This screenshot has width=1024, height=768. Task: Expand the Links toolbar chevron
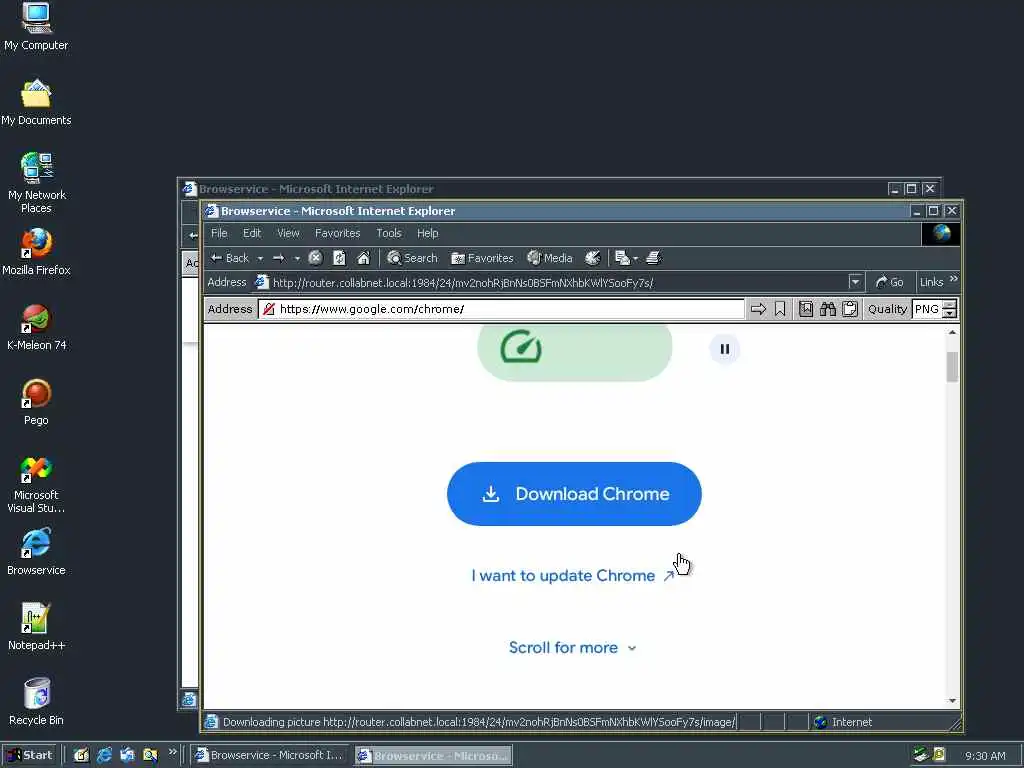[953, 279]
